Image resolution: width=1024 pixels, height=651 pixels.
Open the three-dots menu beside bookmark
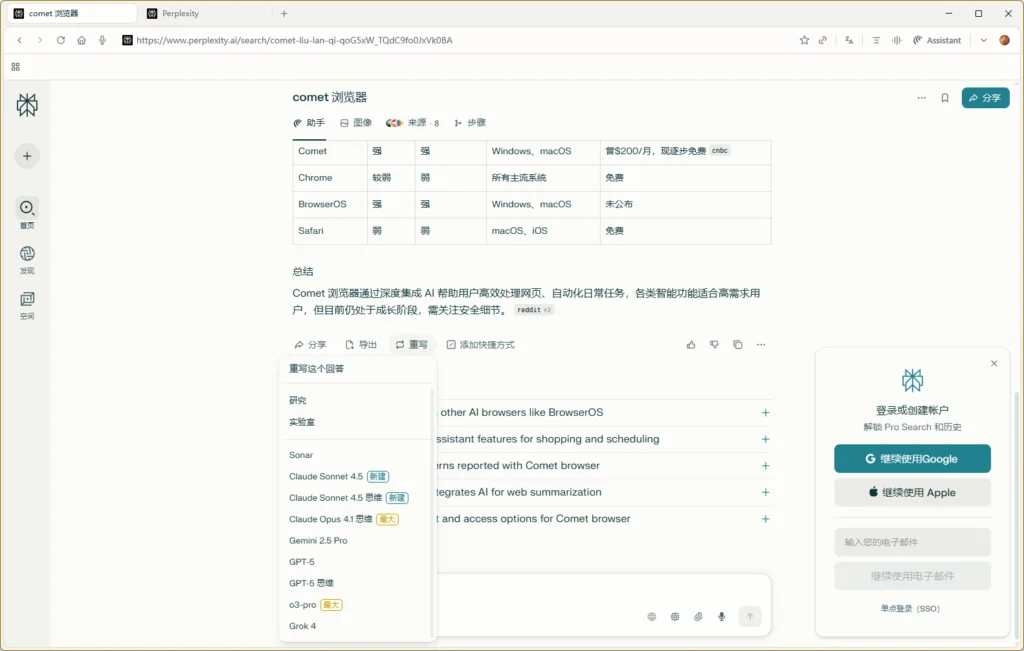tap(921, 98)
